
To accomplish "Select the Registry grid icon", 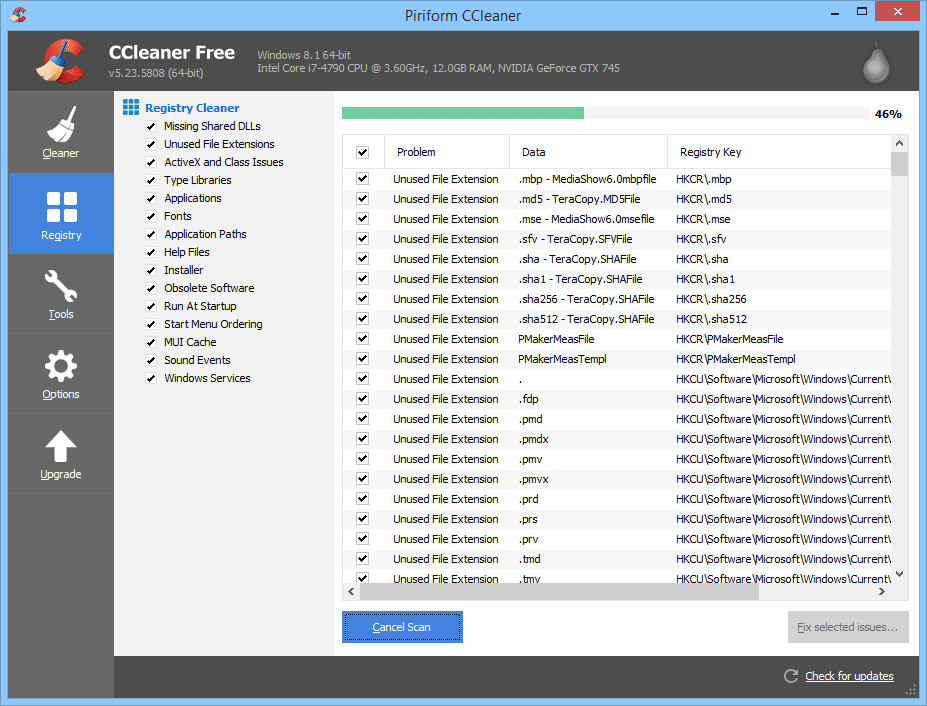I will point(61,208).
